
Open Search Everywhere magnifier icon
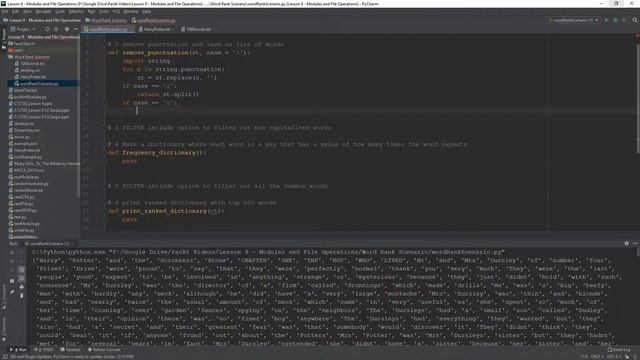click(x=635, y=20)
